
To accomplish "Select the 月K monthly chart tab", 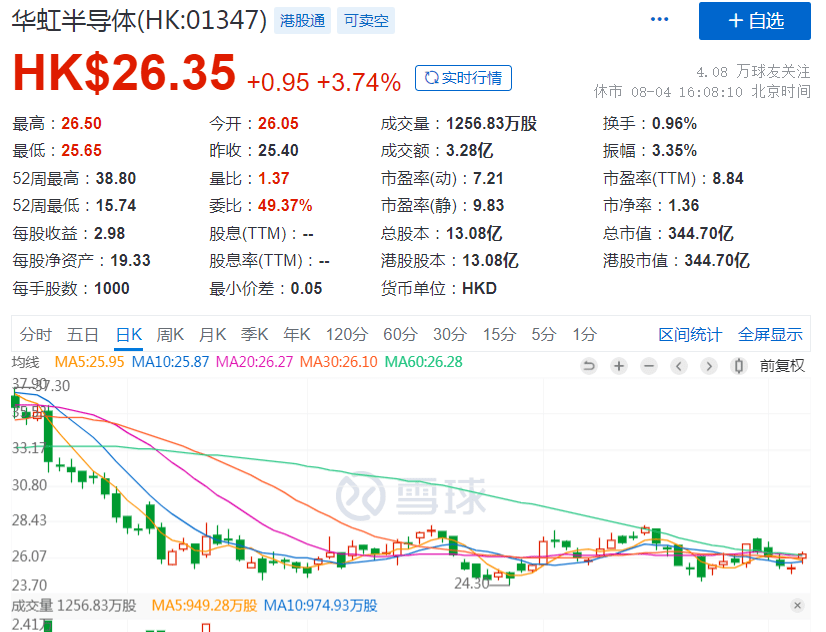I will 212,334.
